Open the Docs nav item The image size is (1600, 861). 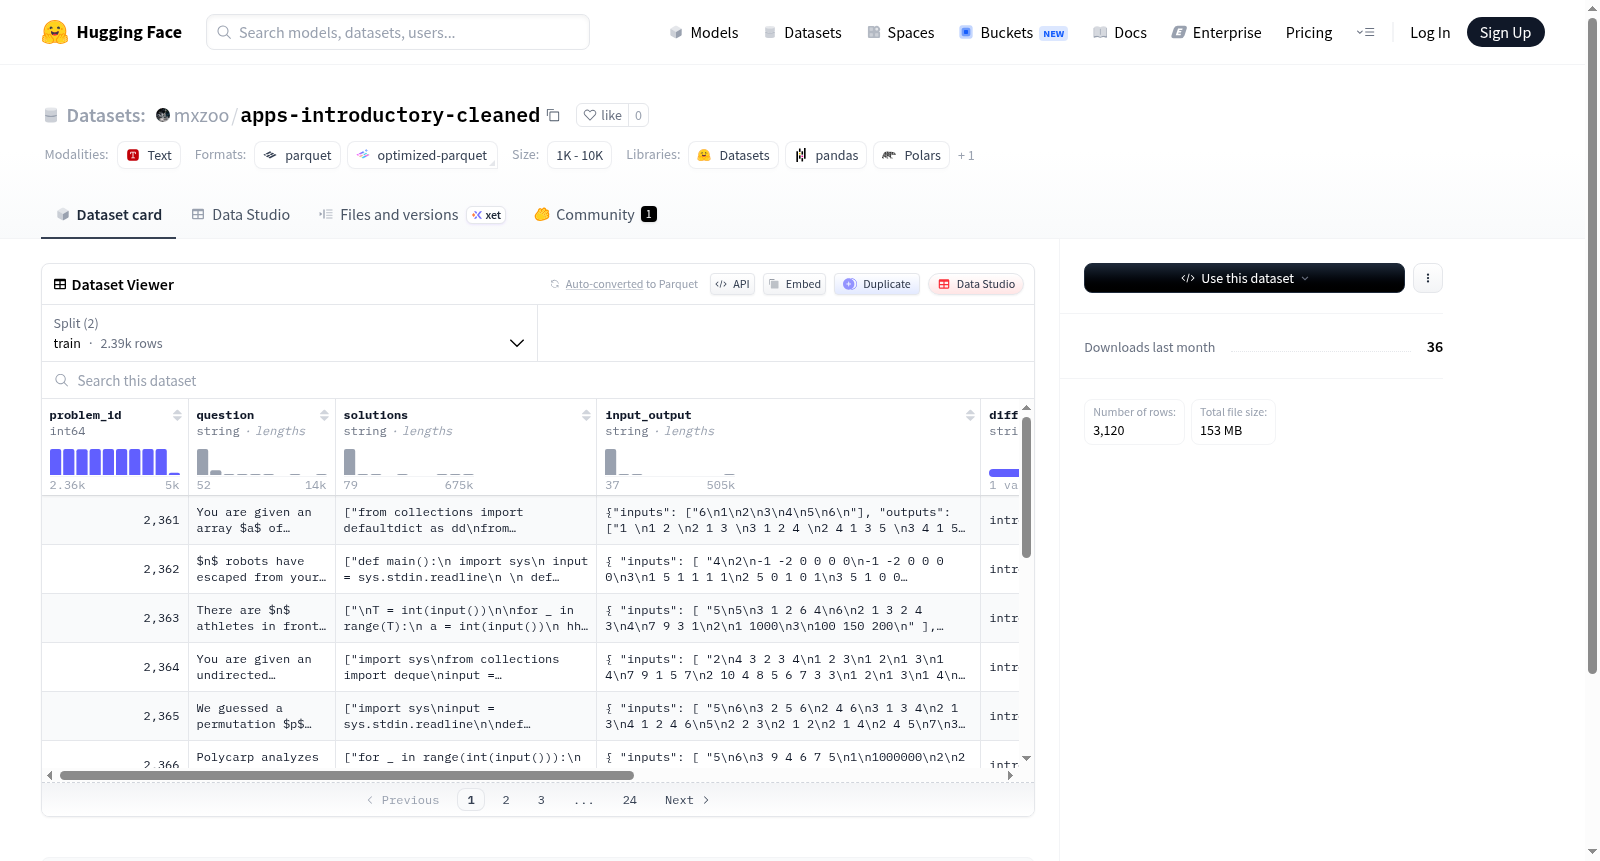tap(1120, 32)
